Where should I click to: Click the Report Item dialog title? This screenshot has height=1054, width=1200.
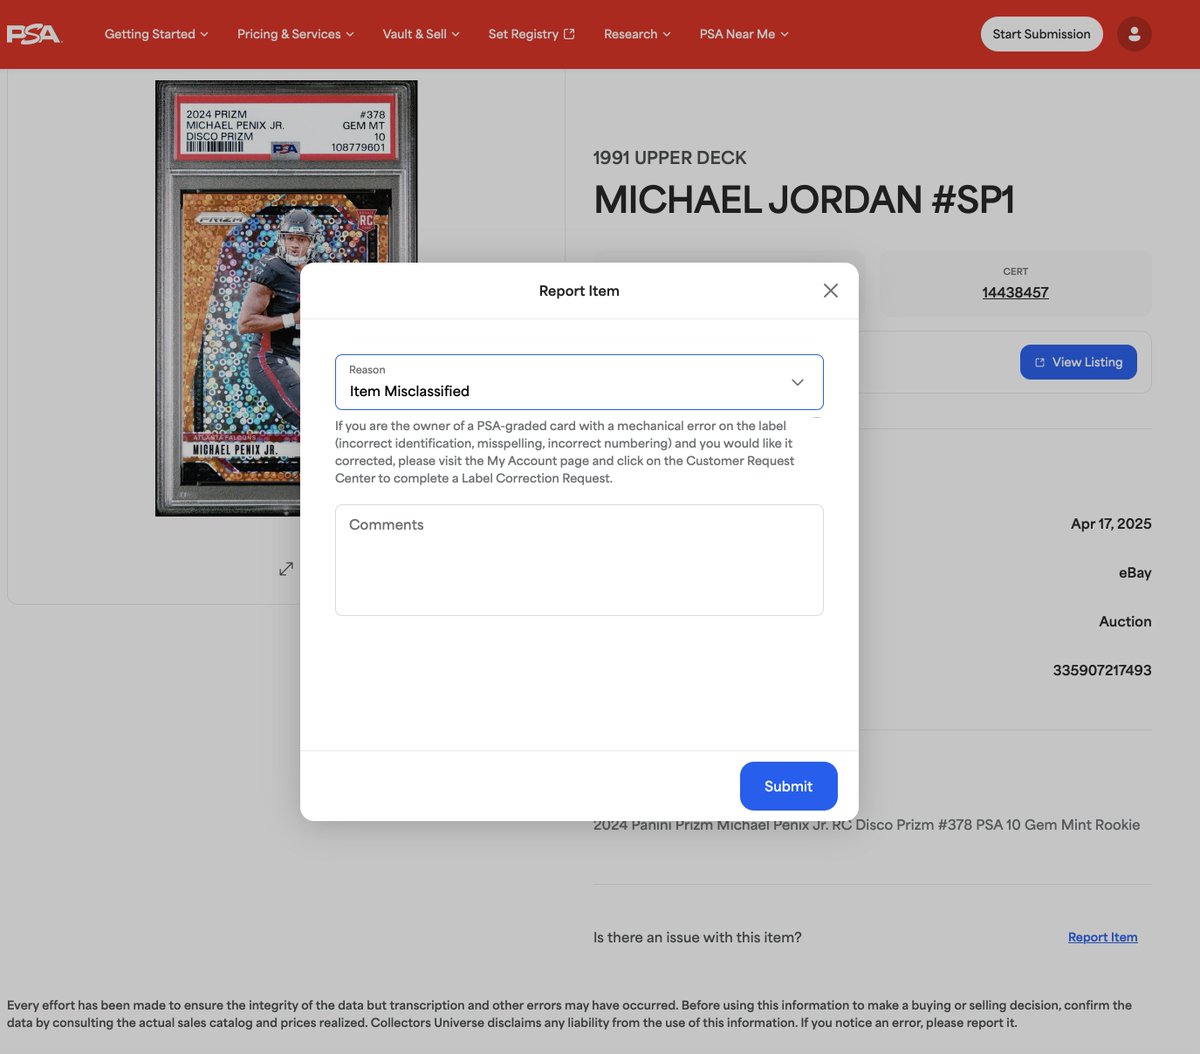click(x=579, y=291)
